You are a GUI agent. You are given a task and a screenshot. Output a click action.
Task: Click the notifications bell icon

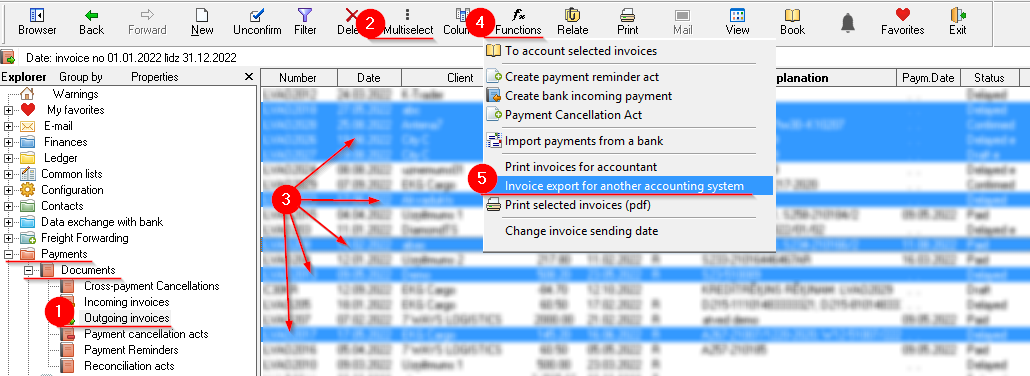pos(847,23)
